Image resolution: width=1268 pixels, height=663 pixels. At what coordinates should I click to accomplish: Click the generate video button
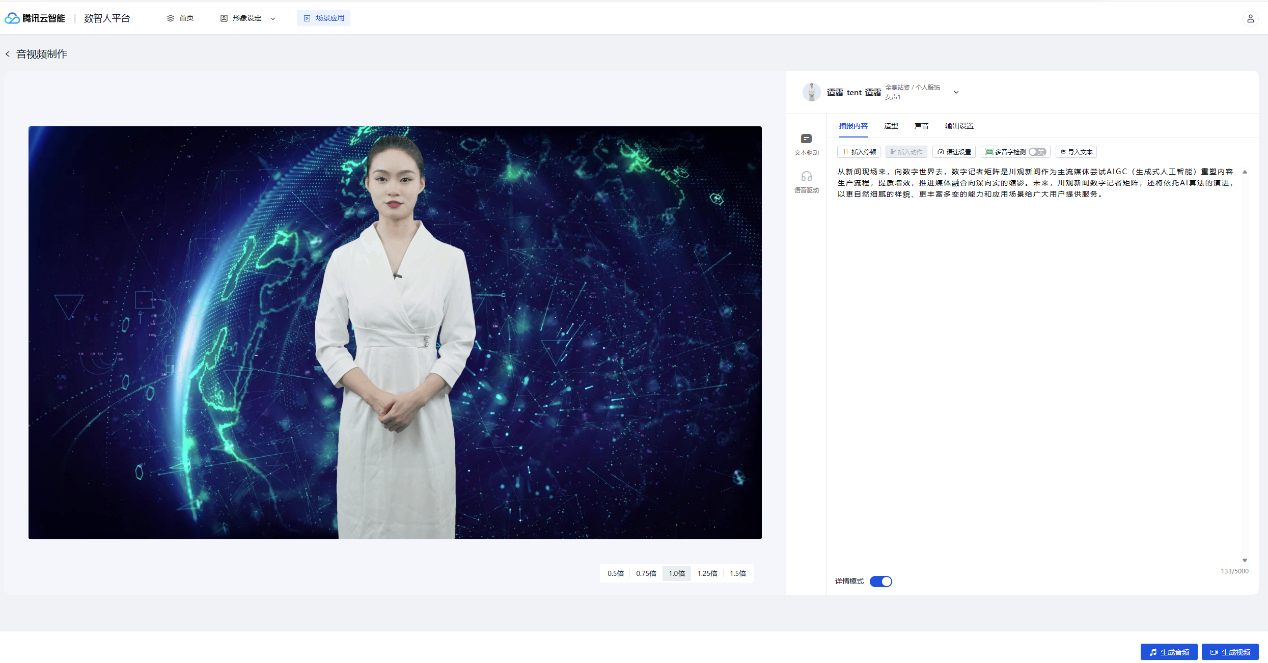click(1230, 652)
